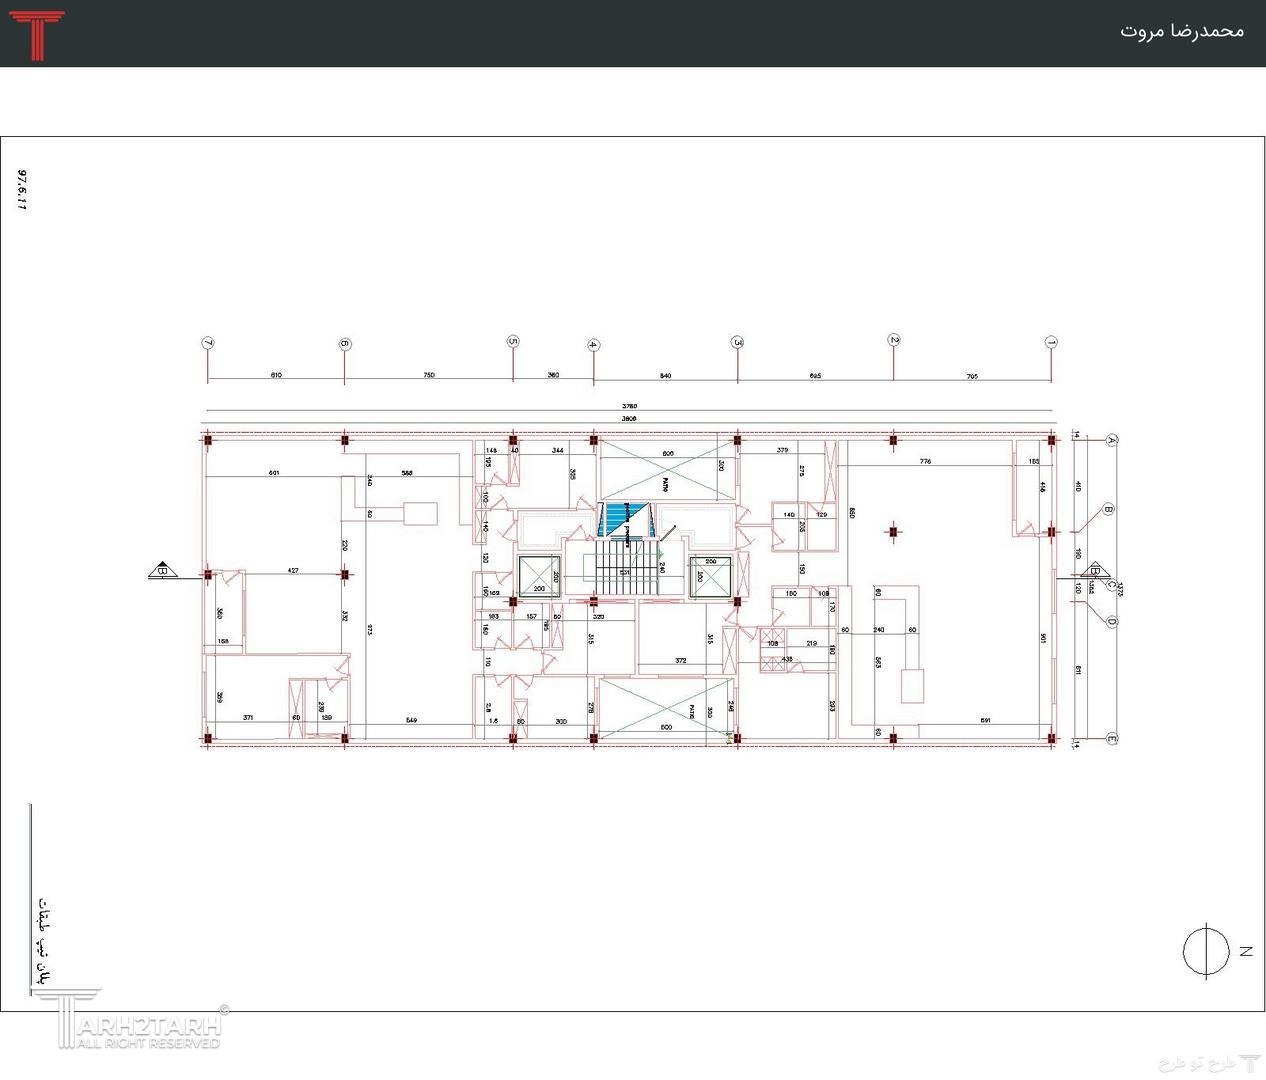This screenshot has height=1080, width=1266.
Task: Click the vertical plan title text
Action: click(42, 940)
